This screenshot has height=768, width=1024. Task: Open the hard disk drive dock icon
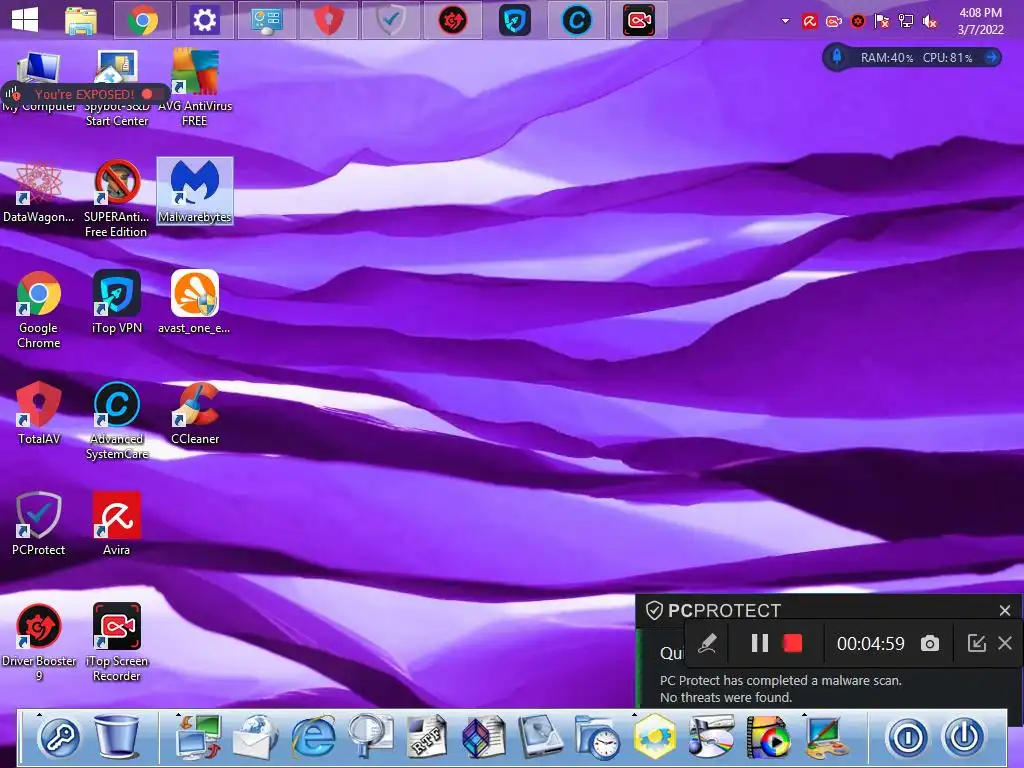point(541,737)
